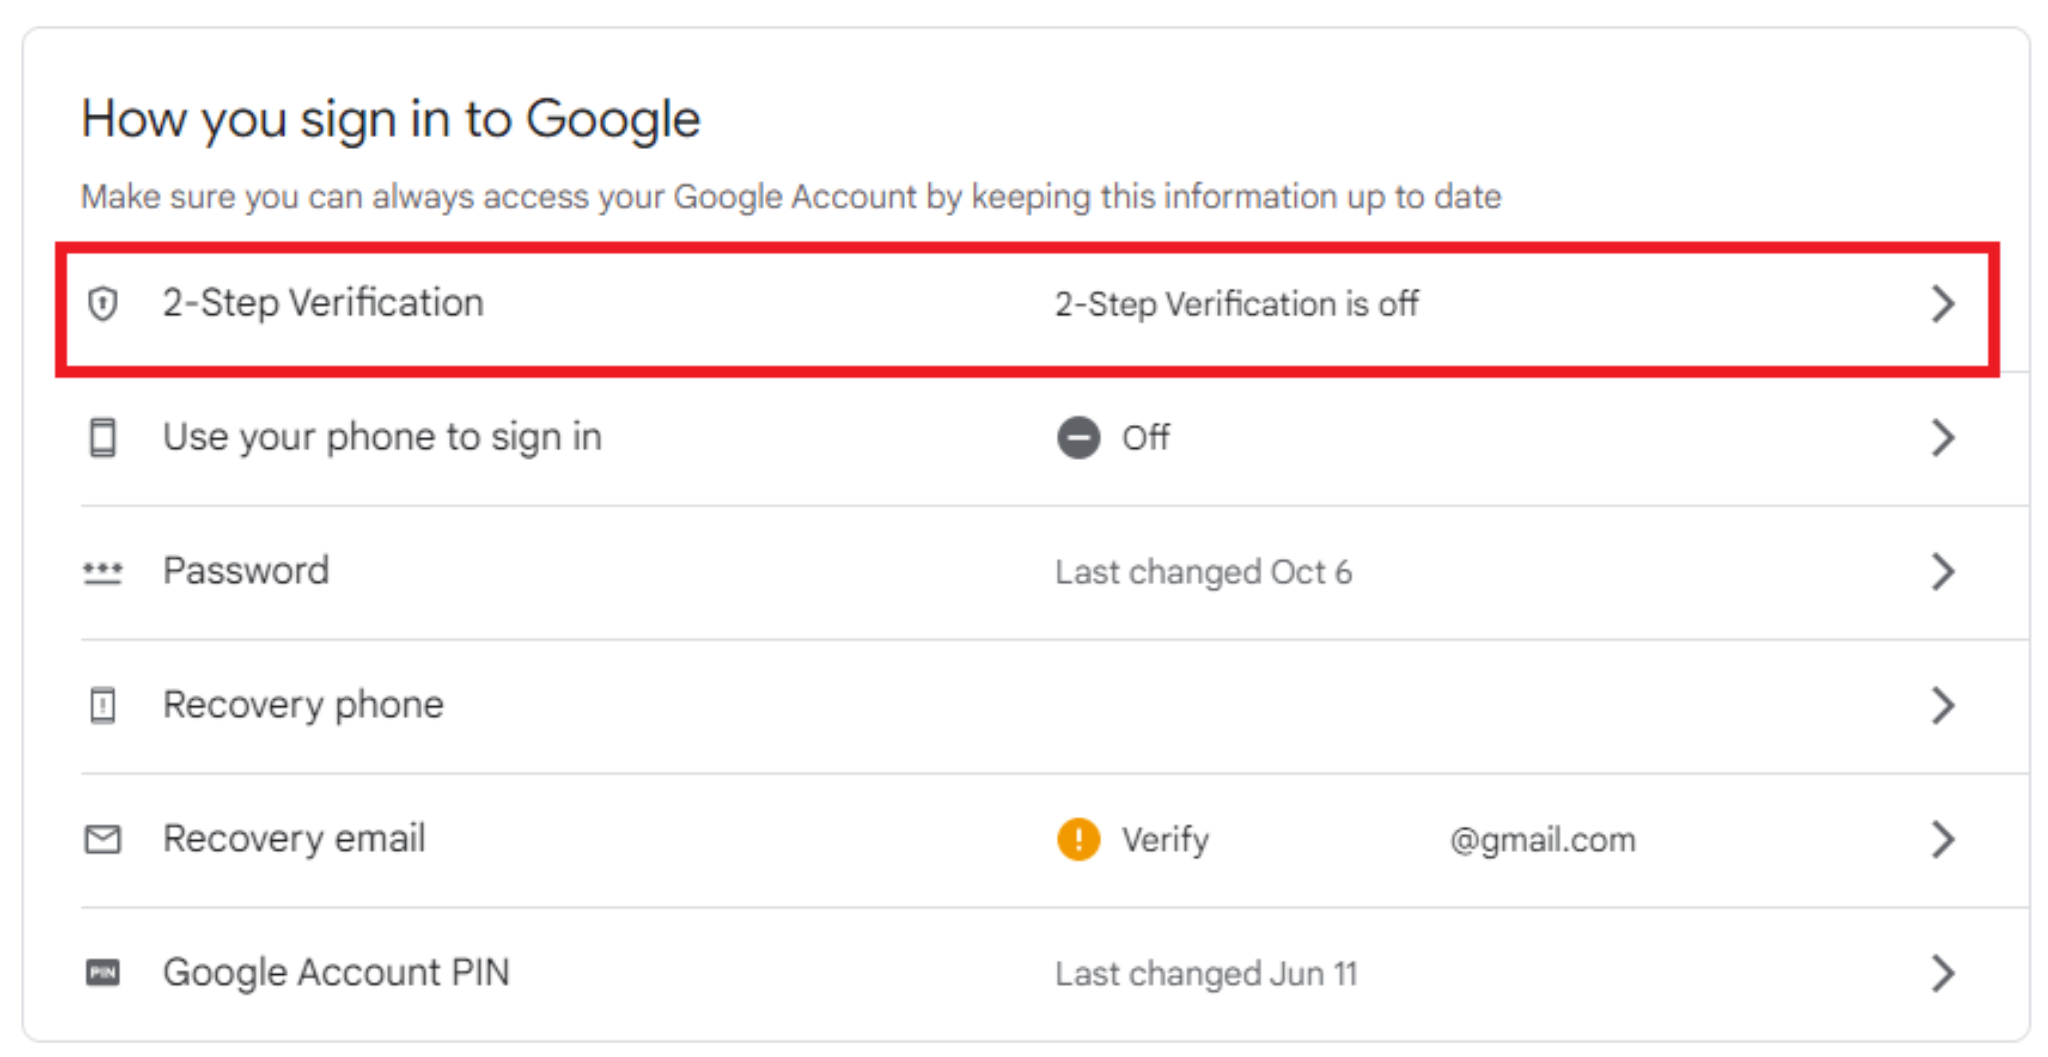The width and height of the screenshot is (2048, 1057).
Task: Open the Recovery email section
Action: (293, 839)
